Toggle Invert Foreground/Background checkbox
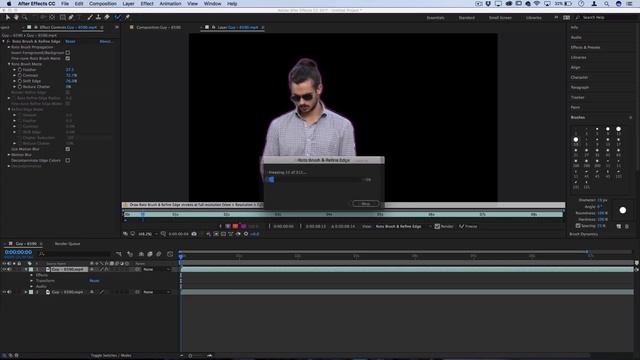Viewport: 640px width, 360px height. tap(68, 53)
